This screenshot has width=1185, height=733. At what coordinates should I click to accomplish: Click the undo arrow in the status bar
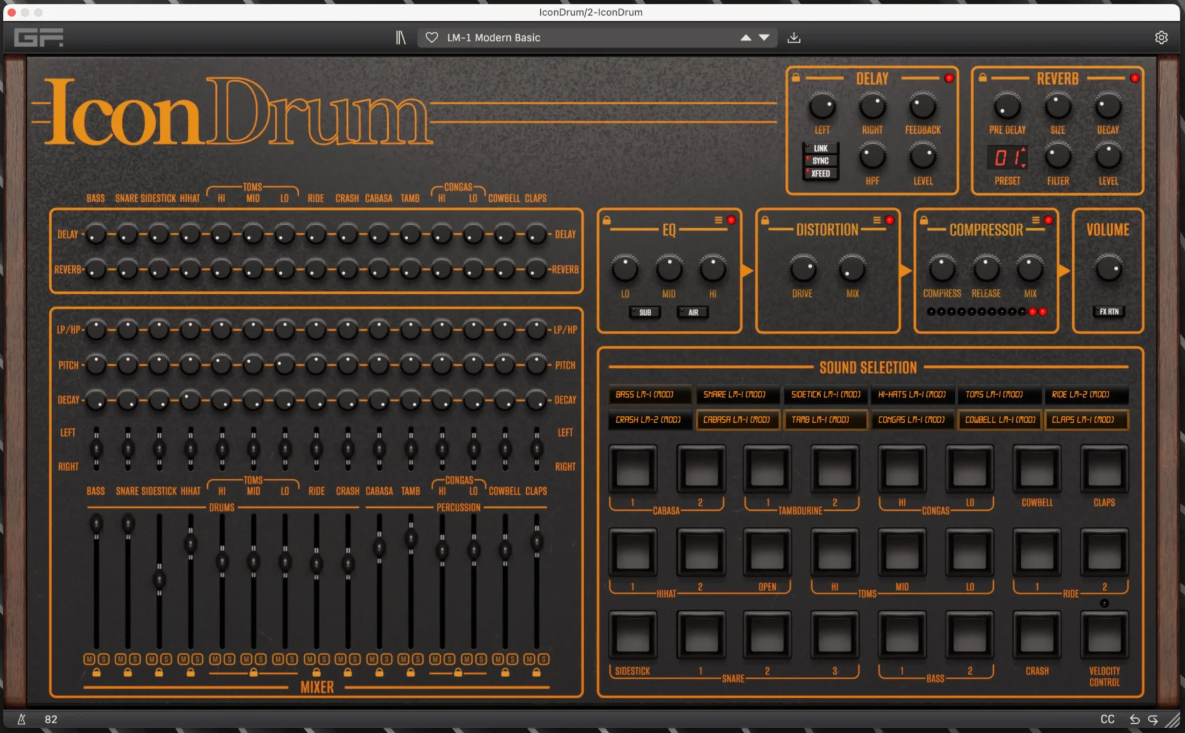point(1134,719)
